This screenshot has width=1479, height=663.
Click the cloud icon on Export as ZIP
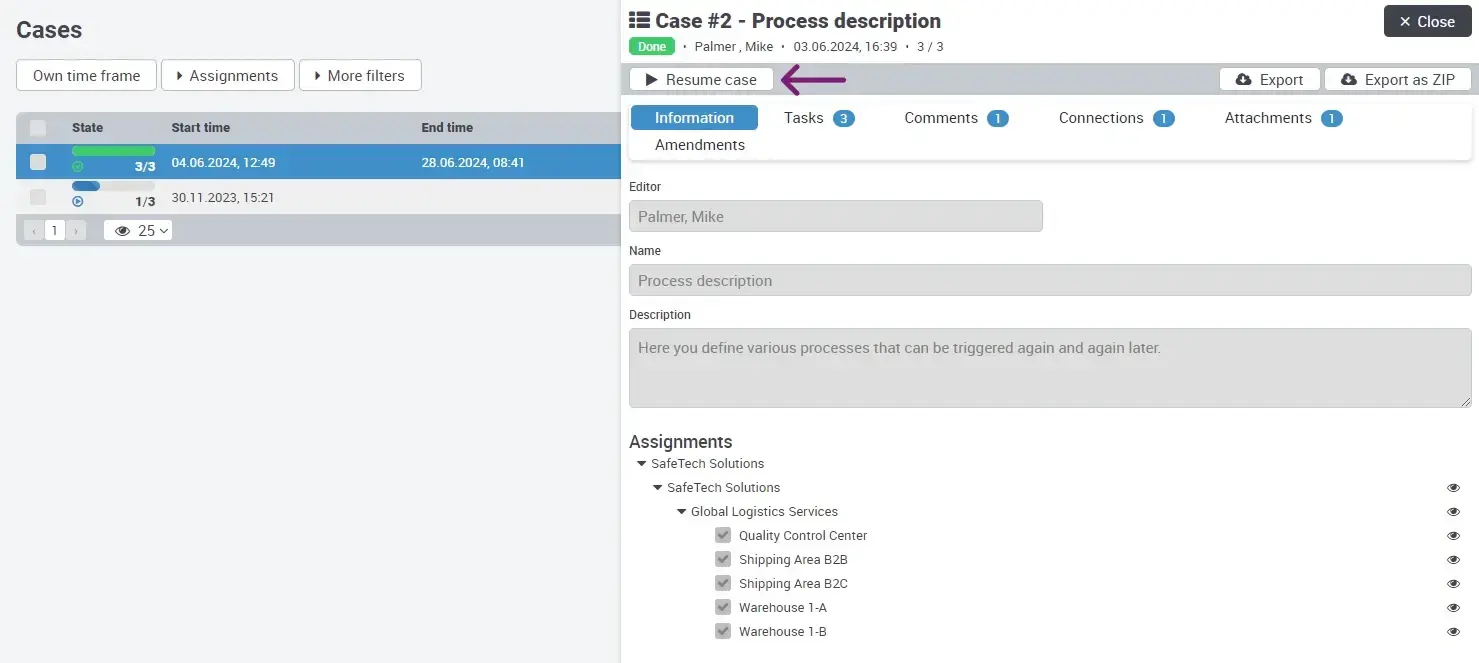coord(1348,80)
